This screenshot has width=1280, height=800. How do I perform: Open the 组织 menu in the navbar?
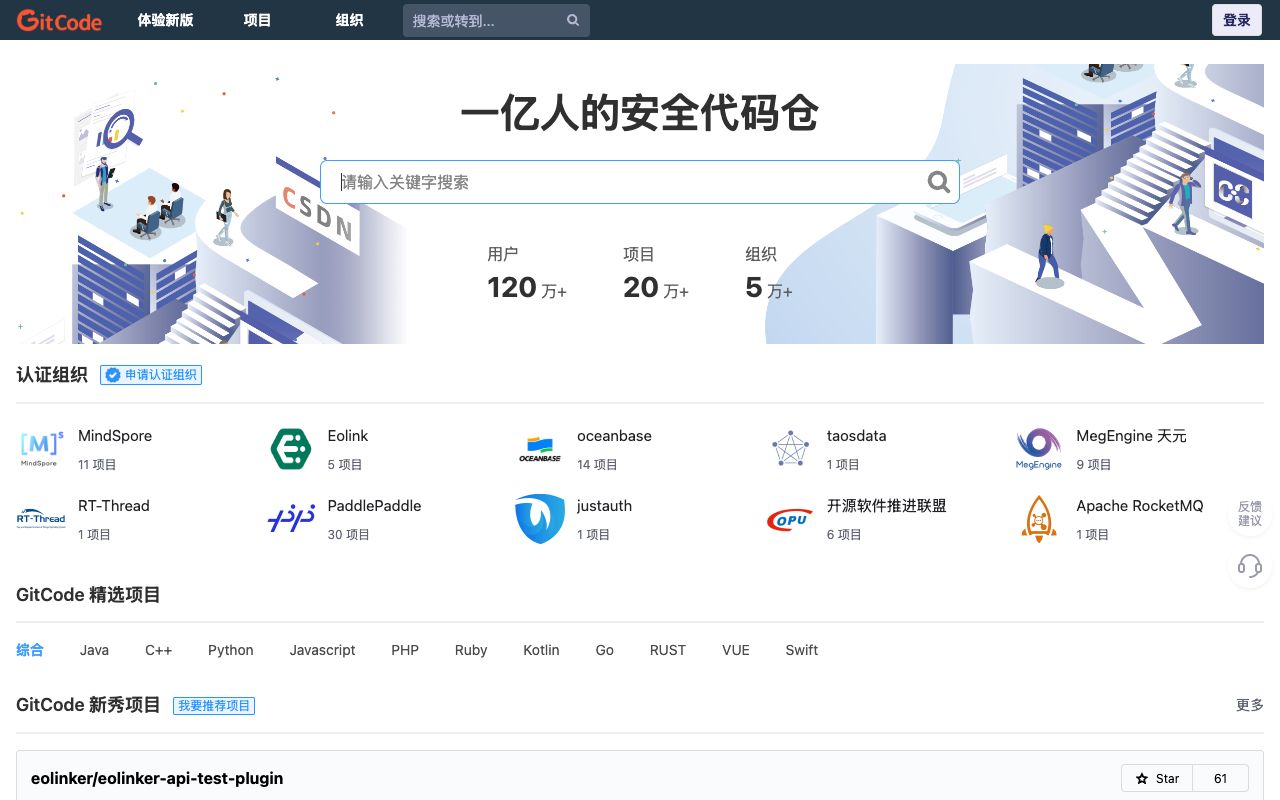point(349,20)
